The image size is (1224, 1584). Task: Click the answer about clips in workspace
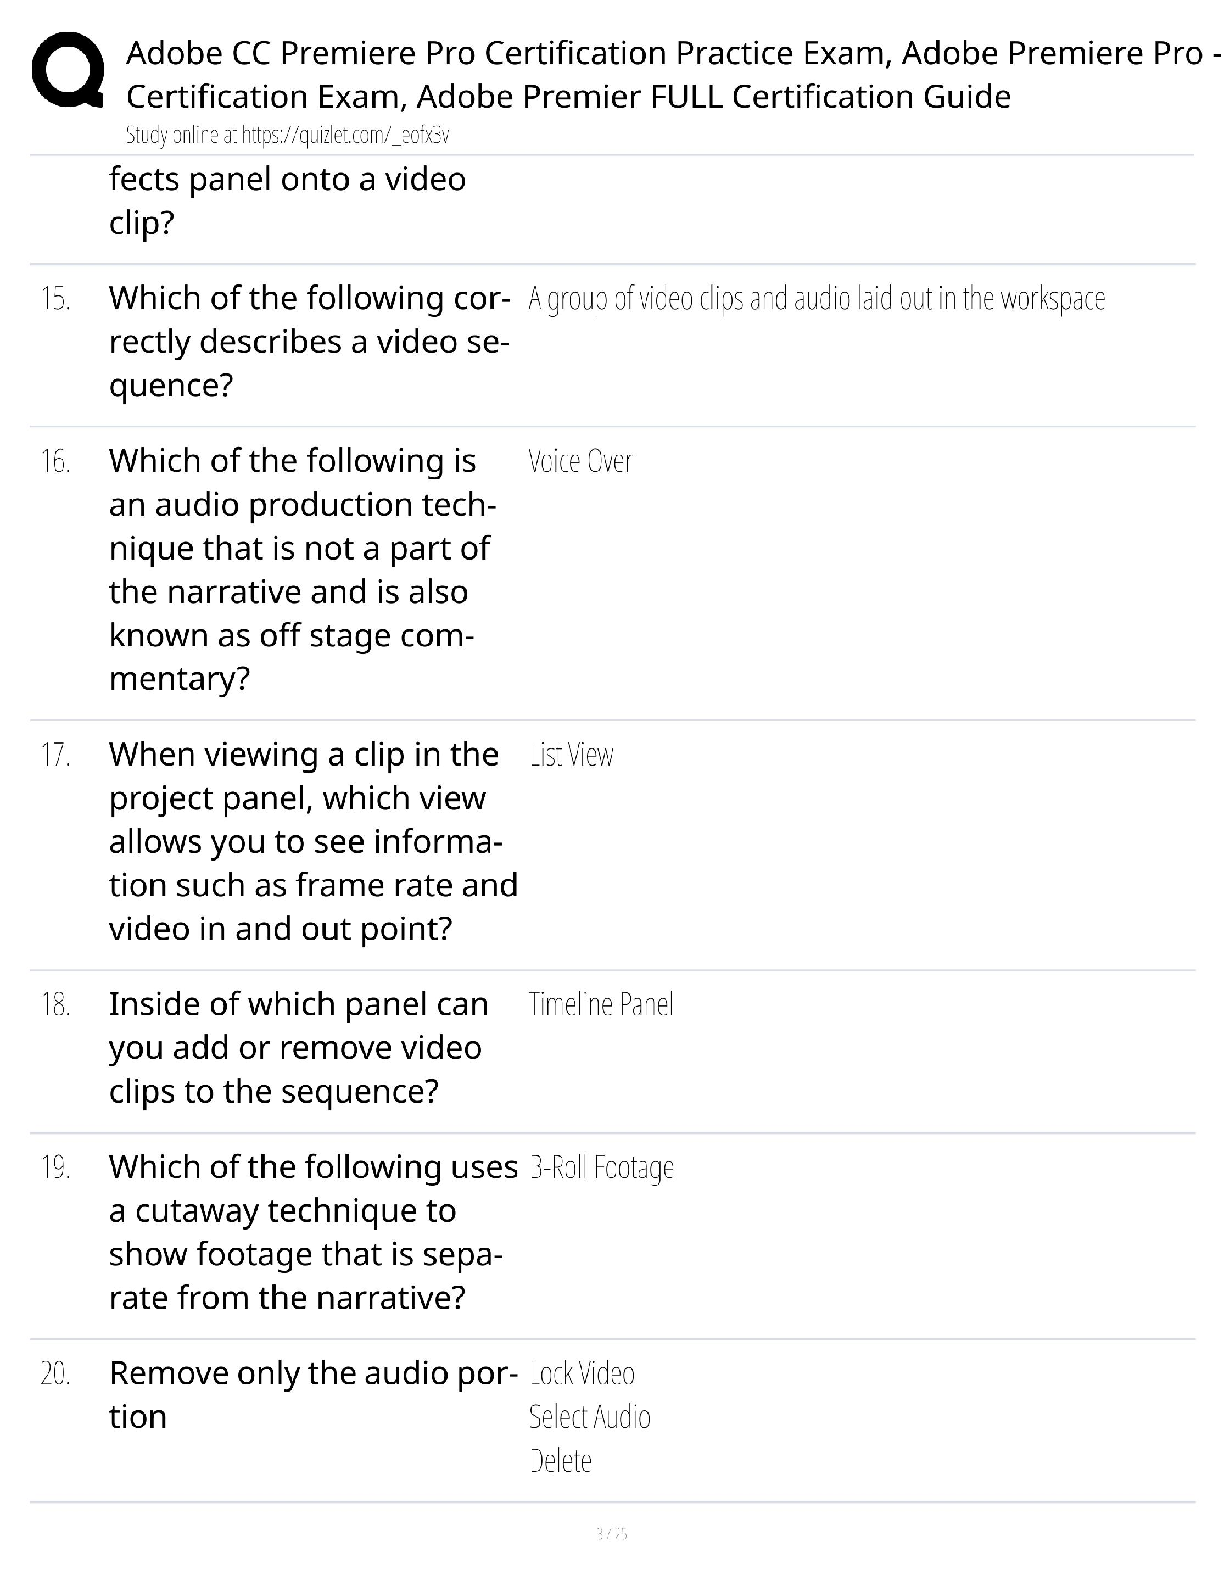point(816,298)
